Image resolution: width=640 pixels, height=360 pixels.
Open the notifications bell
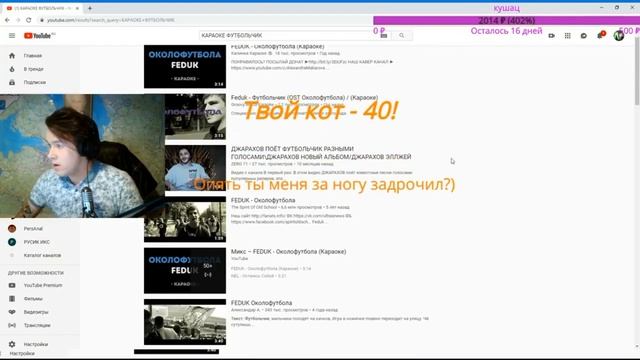600,36
